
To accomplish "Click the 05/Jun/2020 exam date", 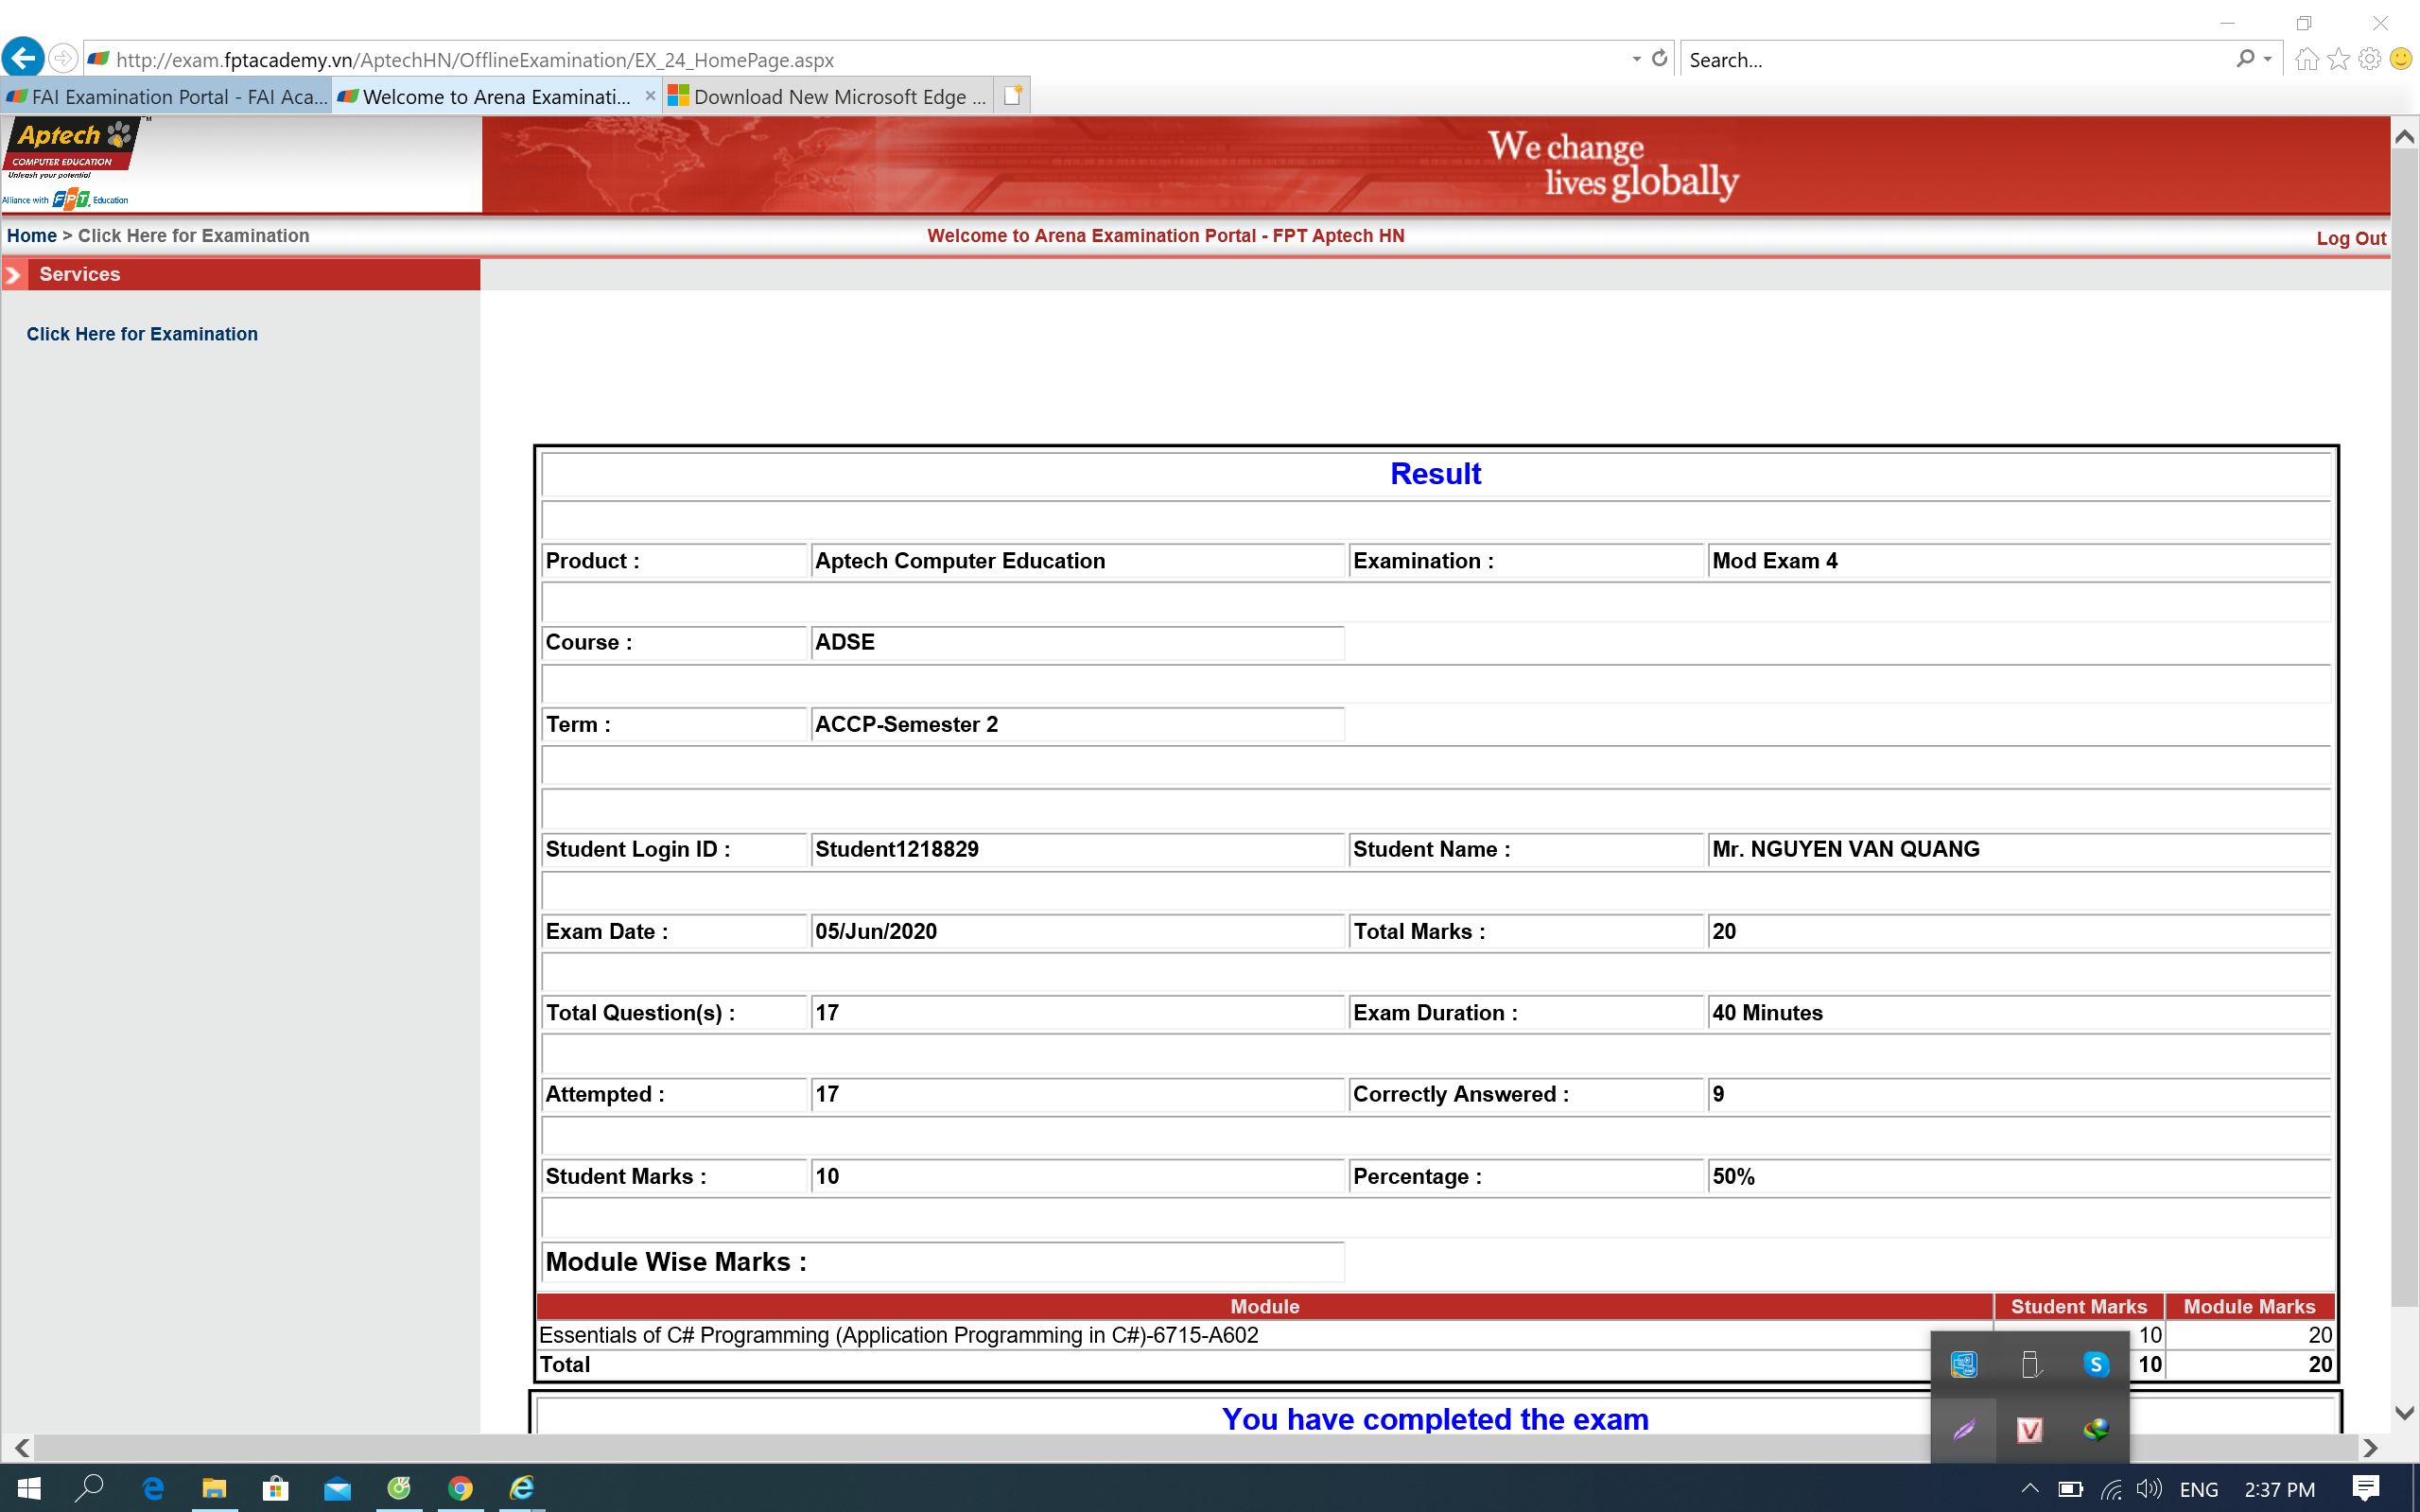I will (876, 931).
